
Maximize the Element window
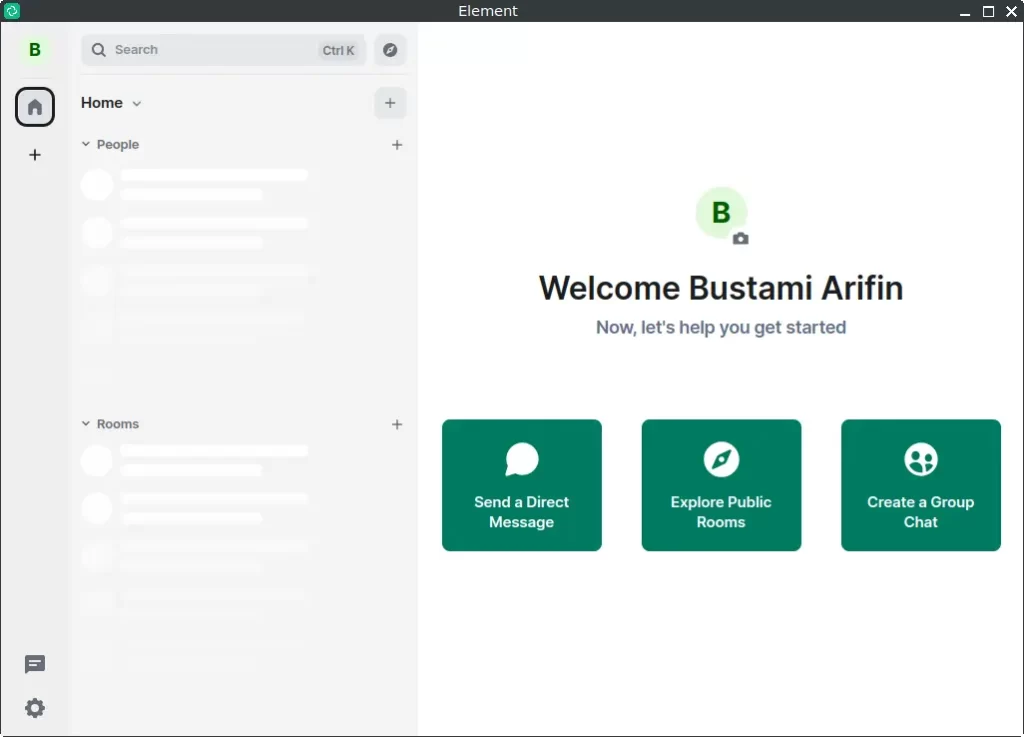point(988,11)
